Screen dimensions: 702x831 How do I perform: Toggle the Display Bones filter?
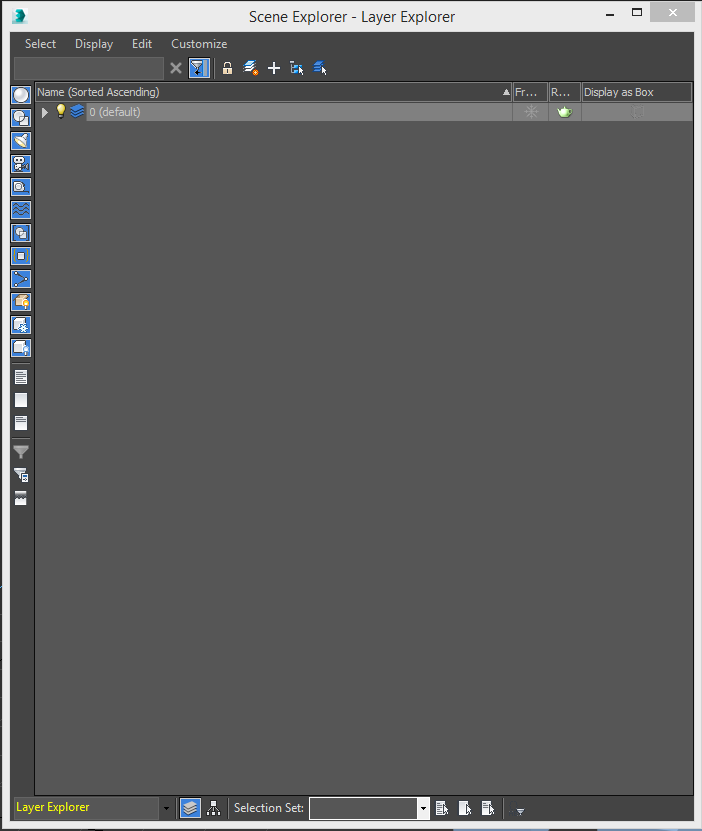(x=21, y=279)
